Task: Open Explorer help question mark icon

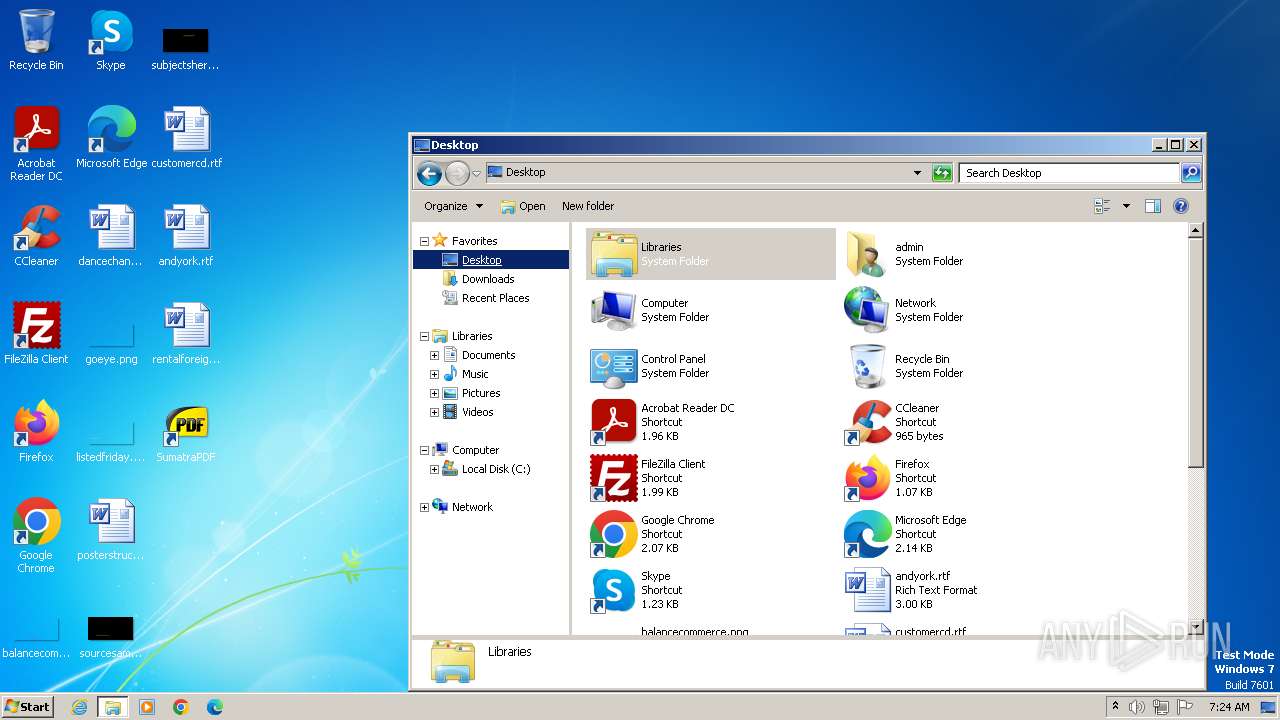Action: [x=1180, y=206]
